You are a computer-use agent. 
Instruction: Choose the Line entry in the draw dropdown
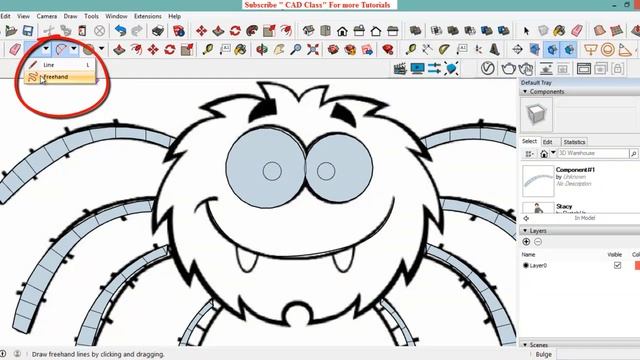60,64
